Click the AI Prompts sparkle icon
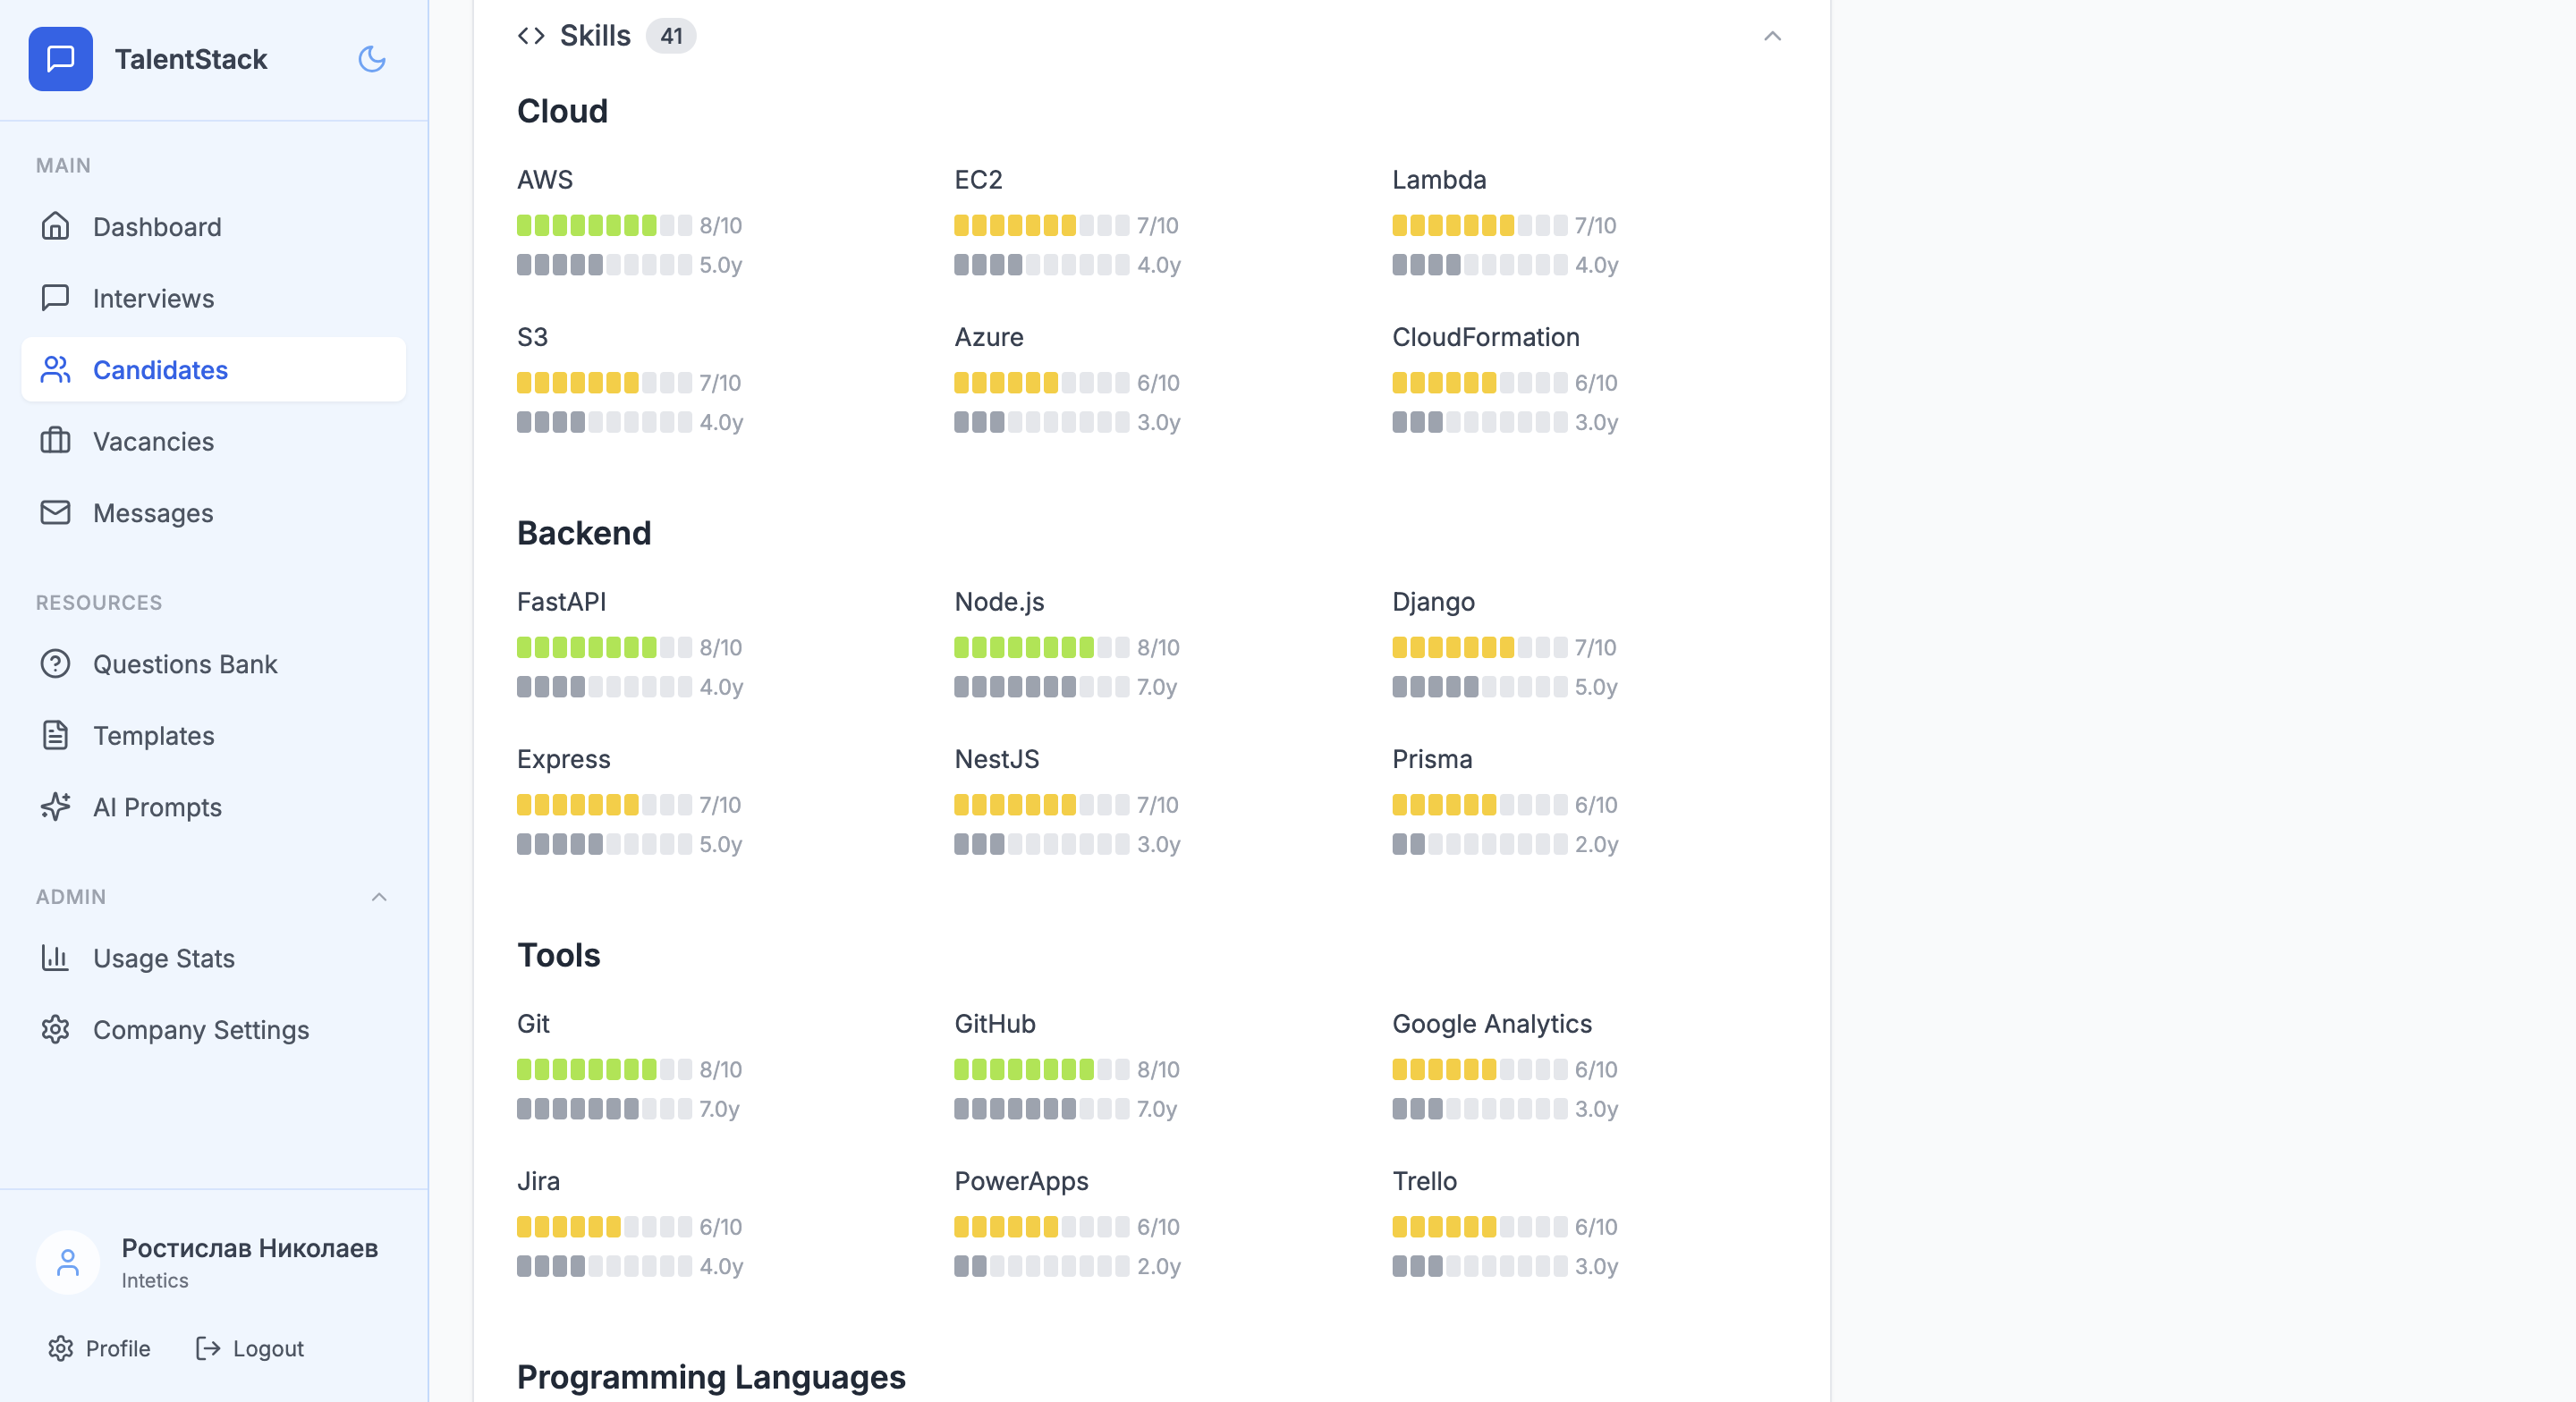 coord(55,807)
